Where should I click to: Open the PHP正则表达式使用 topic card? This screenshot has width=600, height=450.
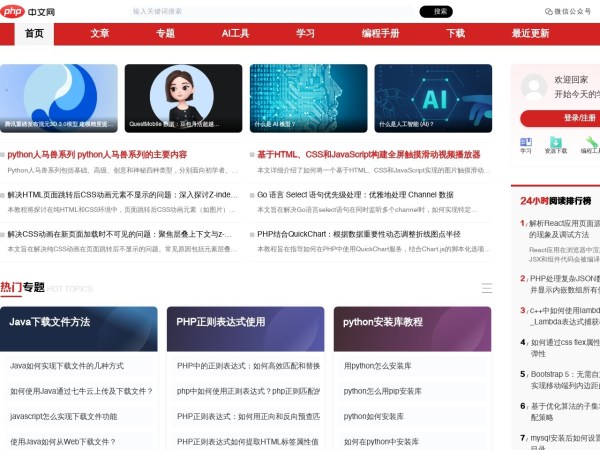(x=246, y=329)
